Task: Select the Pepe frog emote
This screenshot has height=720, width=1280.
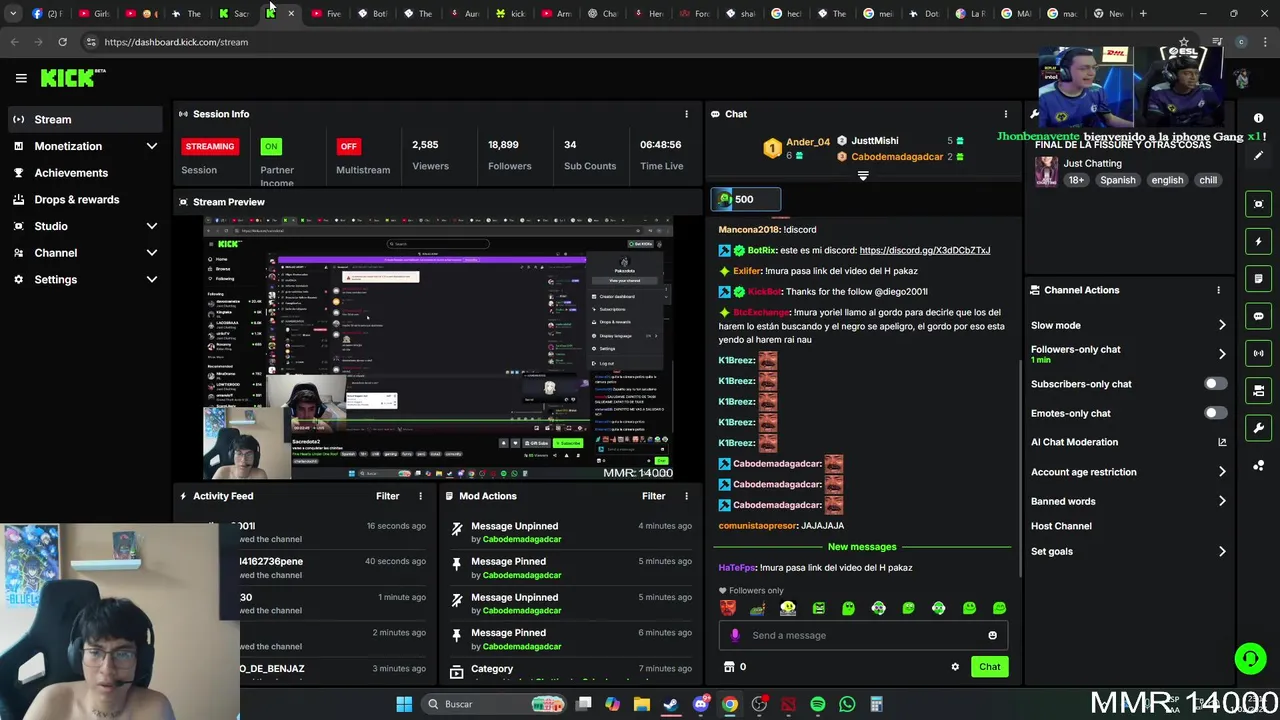Action: pyautogui.click(x=758, y=608)
